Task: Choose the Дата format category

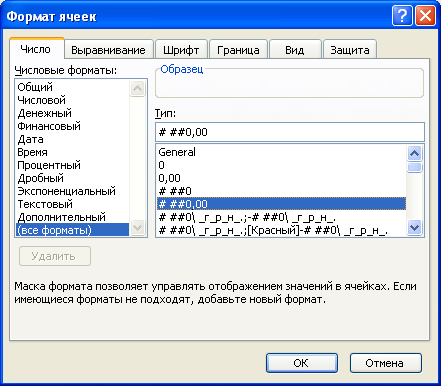Action: coord(73,139)
